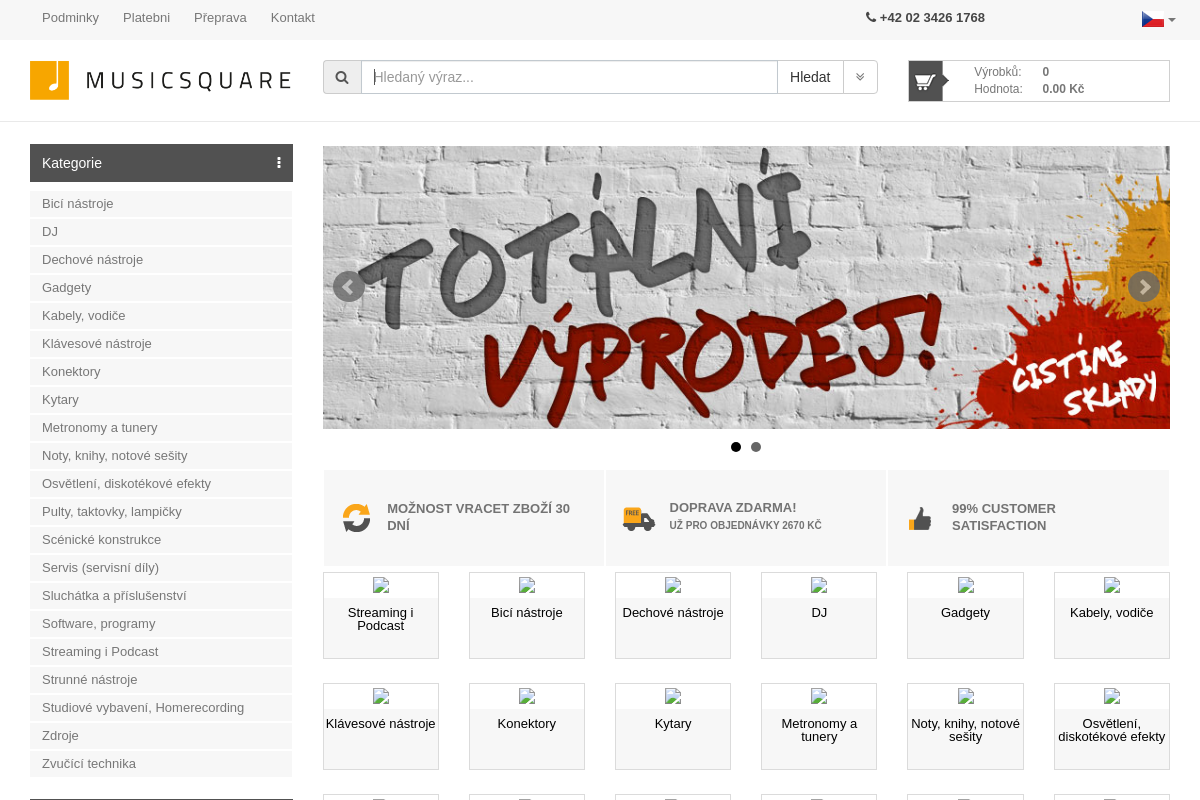
Task: Open the Kytary category in the sidebar
Action: pyautogui.click(x=60, y=399)
